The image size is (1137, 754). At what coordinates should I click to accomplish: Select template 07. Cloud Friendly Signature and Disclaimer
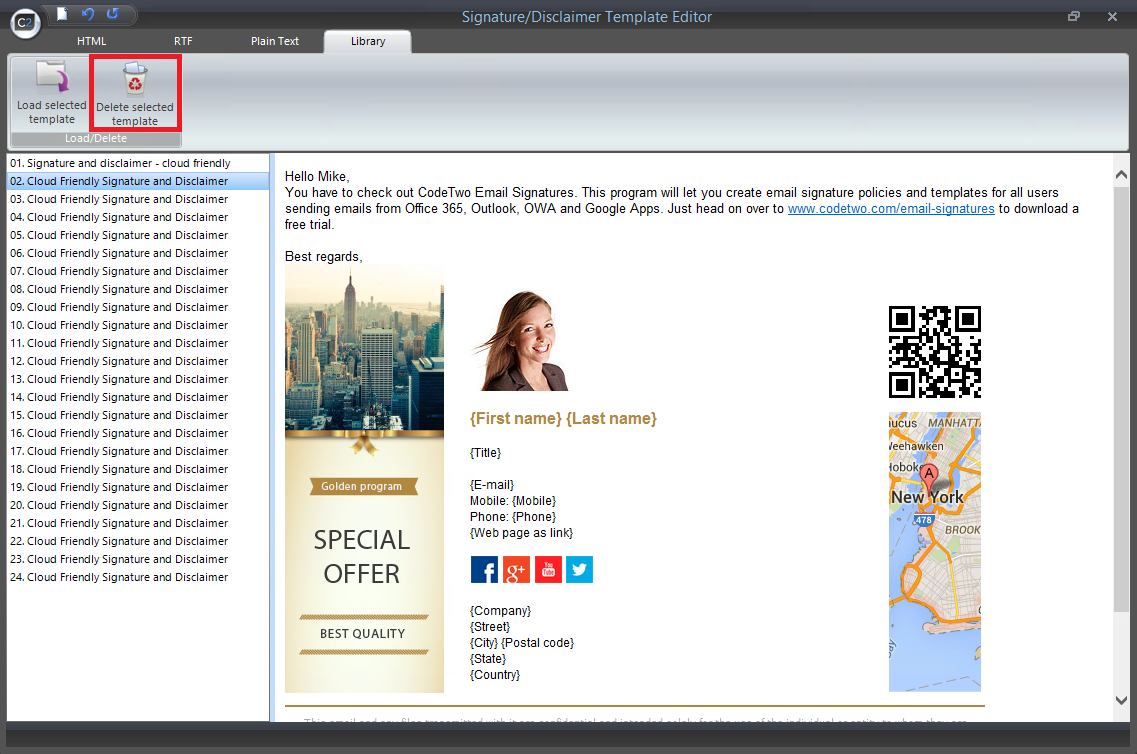click(138, 271)
